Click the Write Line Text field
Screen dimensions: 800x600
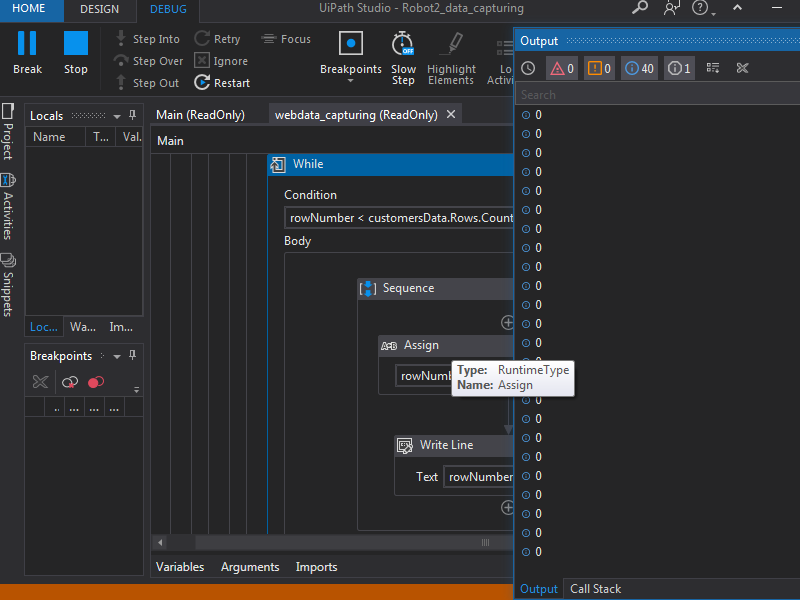(x=479, y=477)
